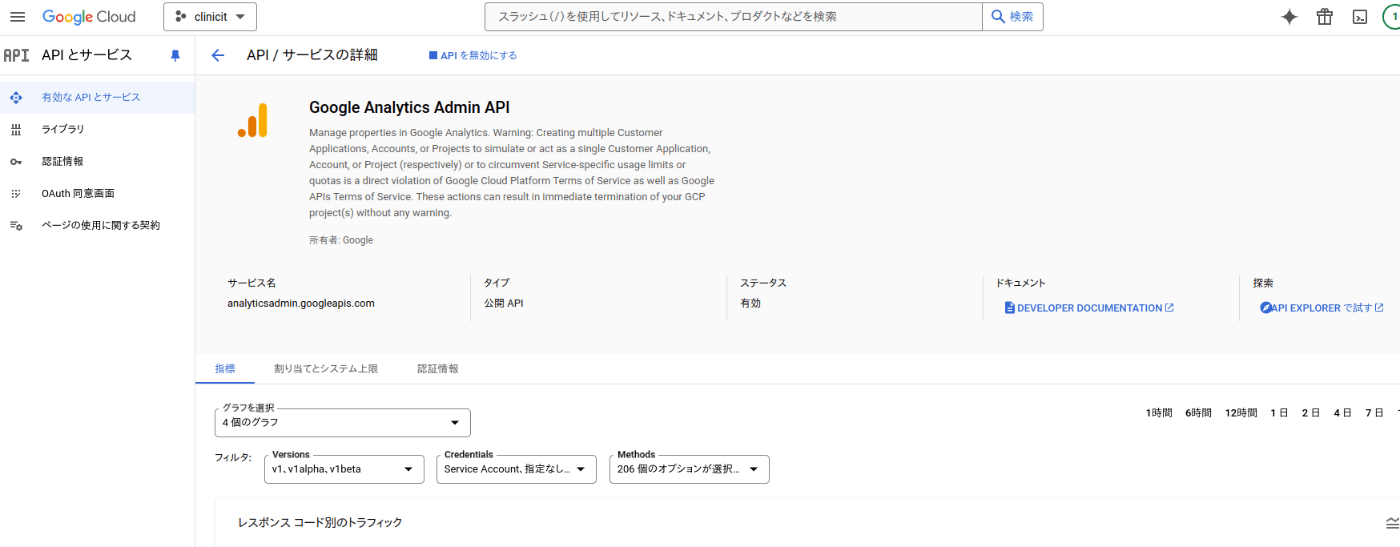Click the key icon for 認証情報
Screen dimensions: 1400x547
pos(16,161)
